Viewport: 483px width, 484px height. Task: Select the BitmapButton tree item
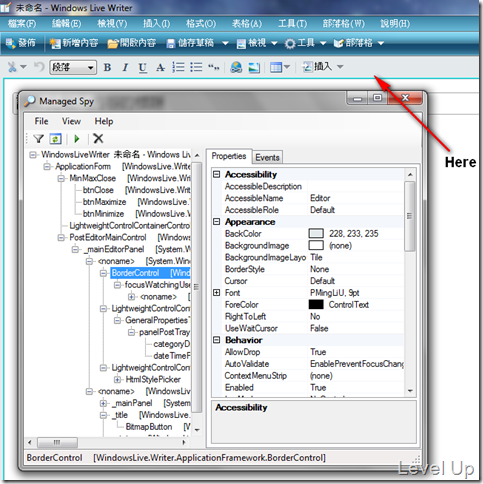pyautogui.click(x=149, y=427)
